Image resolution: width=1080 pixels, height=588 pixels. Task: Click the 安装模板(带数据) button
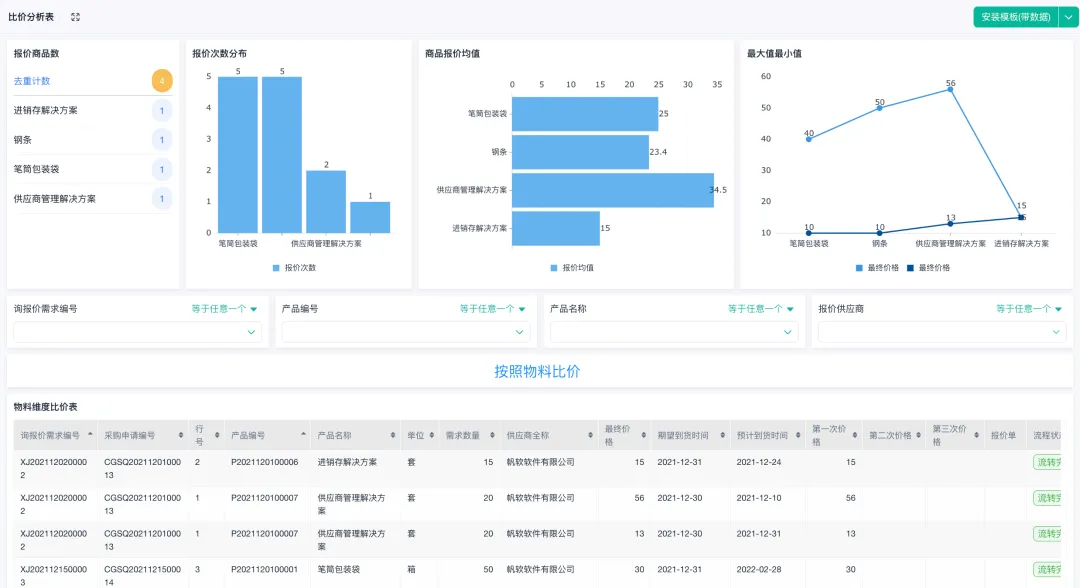tap(1016, 17)
